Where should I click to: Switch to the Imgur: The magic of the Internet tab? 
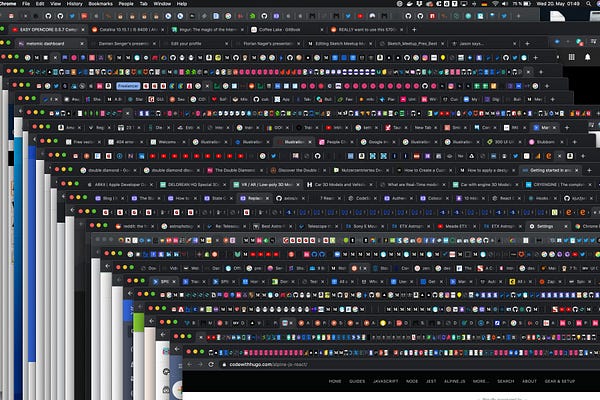(x=208, y=29)
